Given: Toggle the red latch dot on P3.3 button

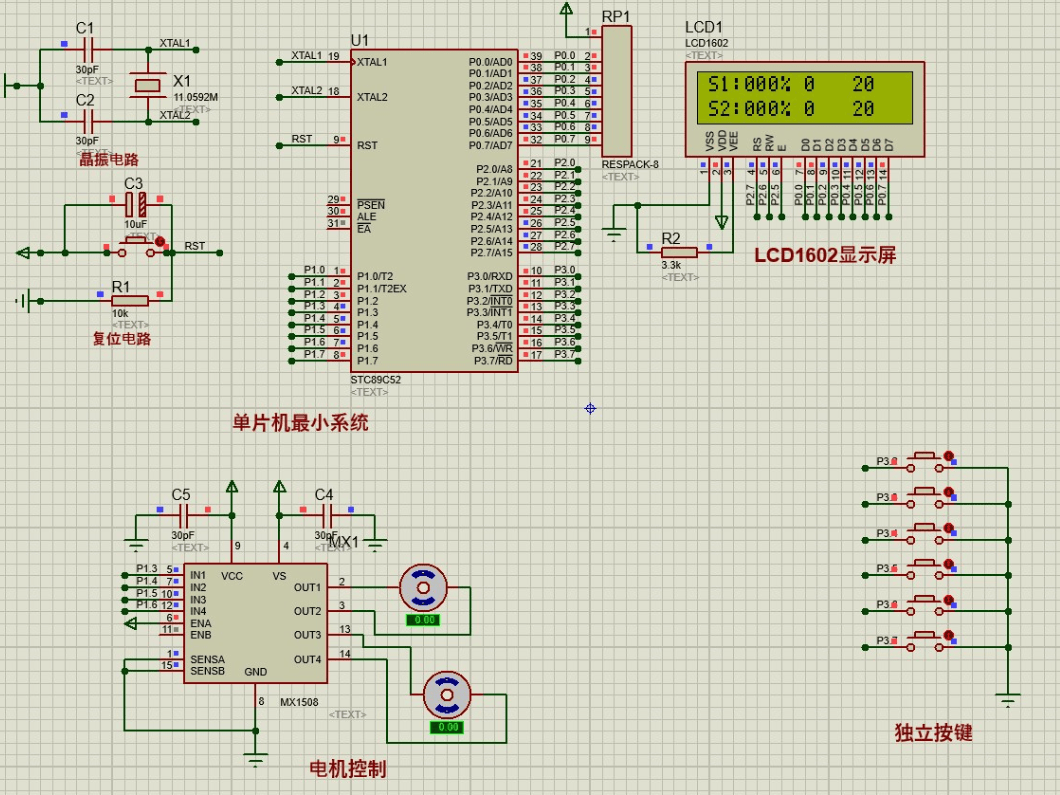Looking at the screenshot, I should pyautogui.click(x=949, y=490).
